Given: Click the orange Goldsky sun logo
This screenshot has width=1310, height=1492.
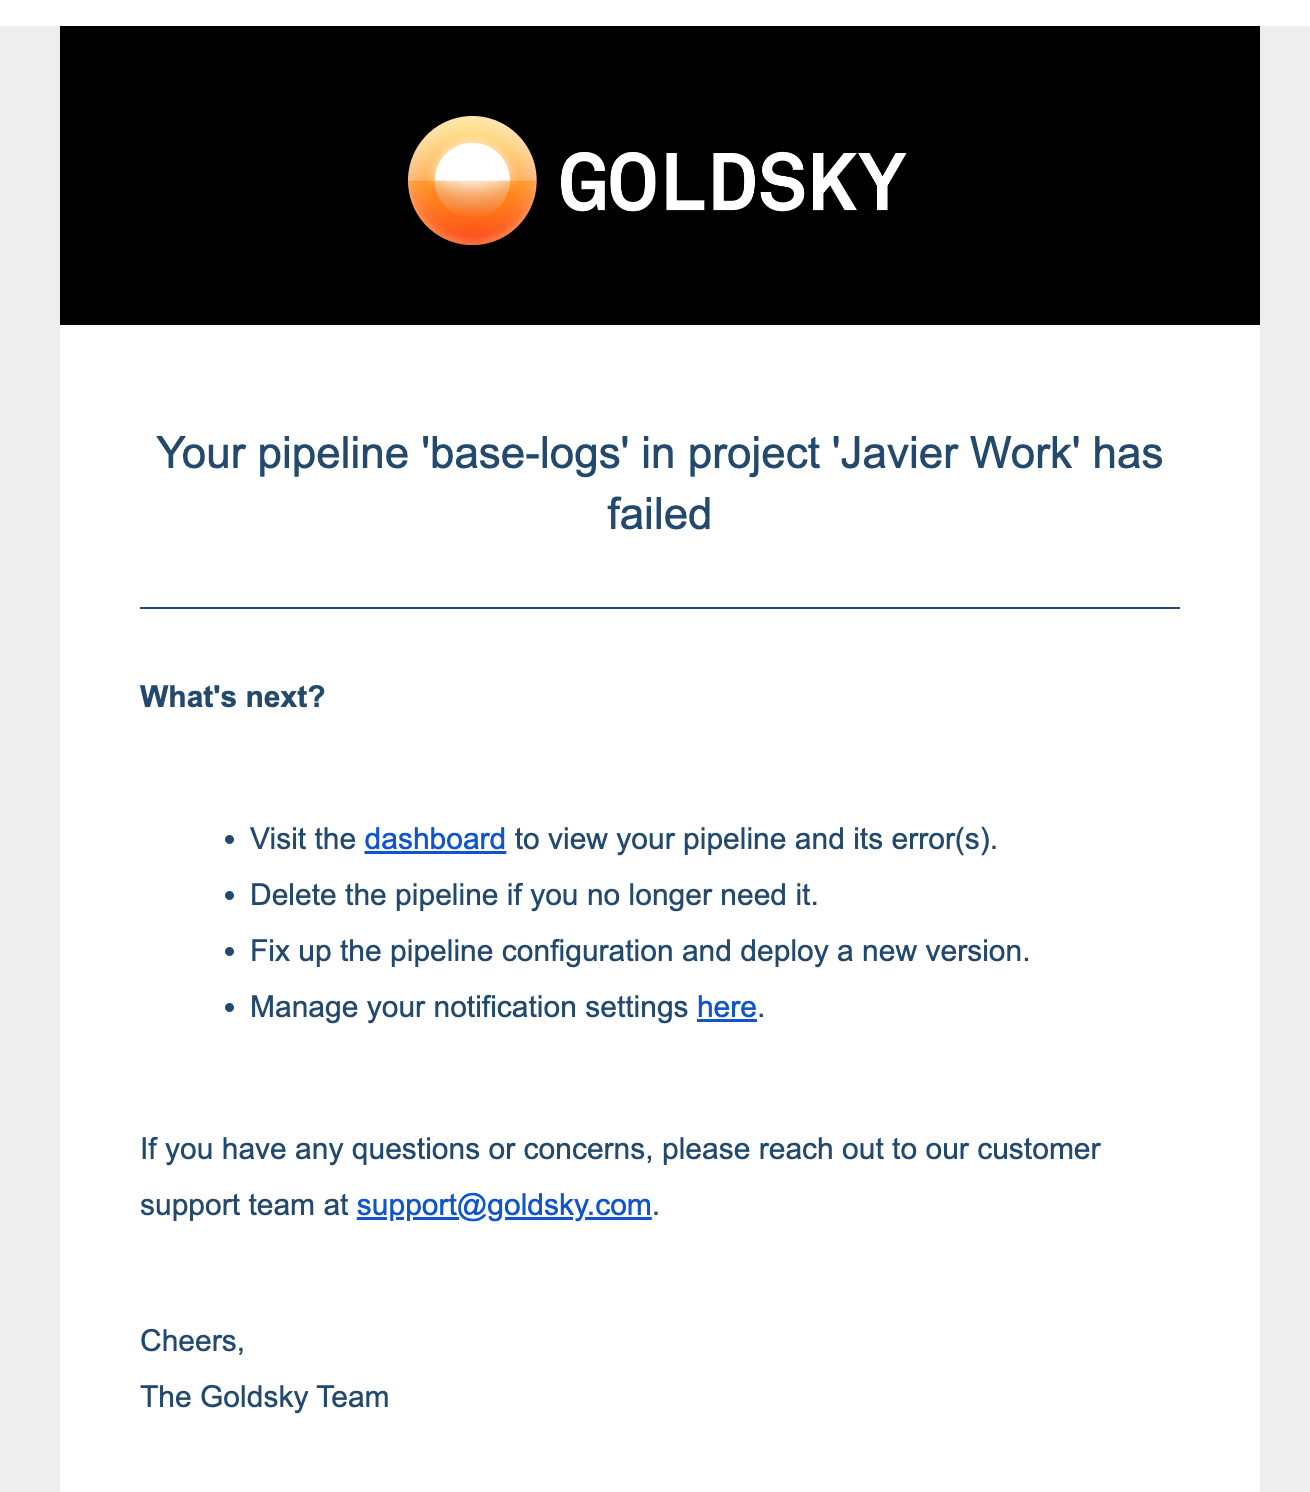Looking at the screenshot, I should [472, 181].
